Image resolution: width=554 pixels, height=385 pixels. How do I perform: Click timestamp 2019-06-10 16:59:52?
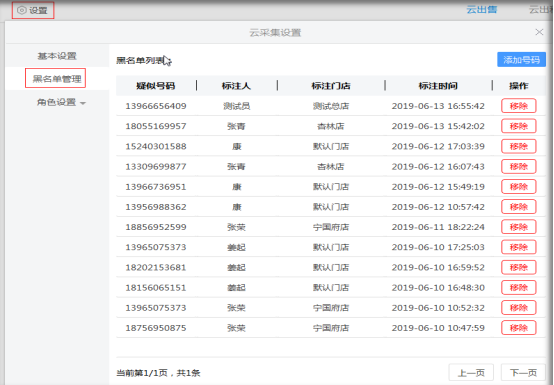(438, 267)
